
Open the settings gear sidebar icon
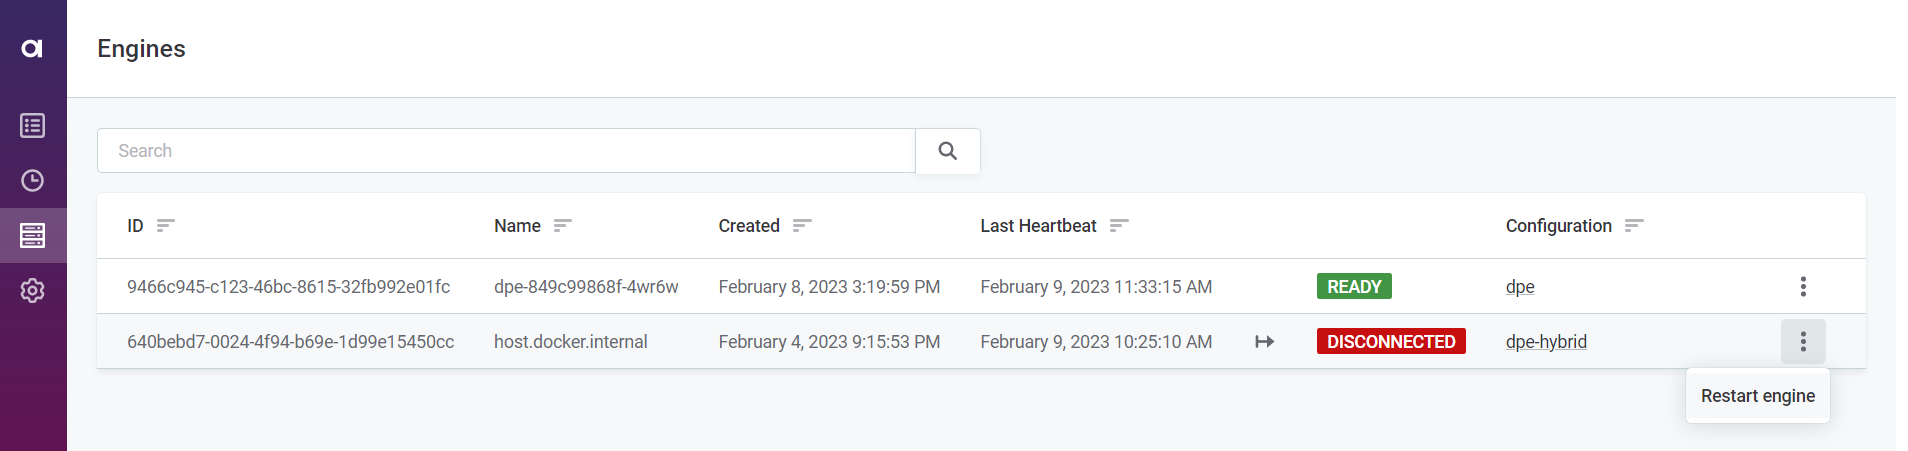pyautogui.click(x=32, y=291)
